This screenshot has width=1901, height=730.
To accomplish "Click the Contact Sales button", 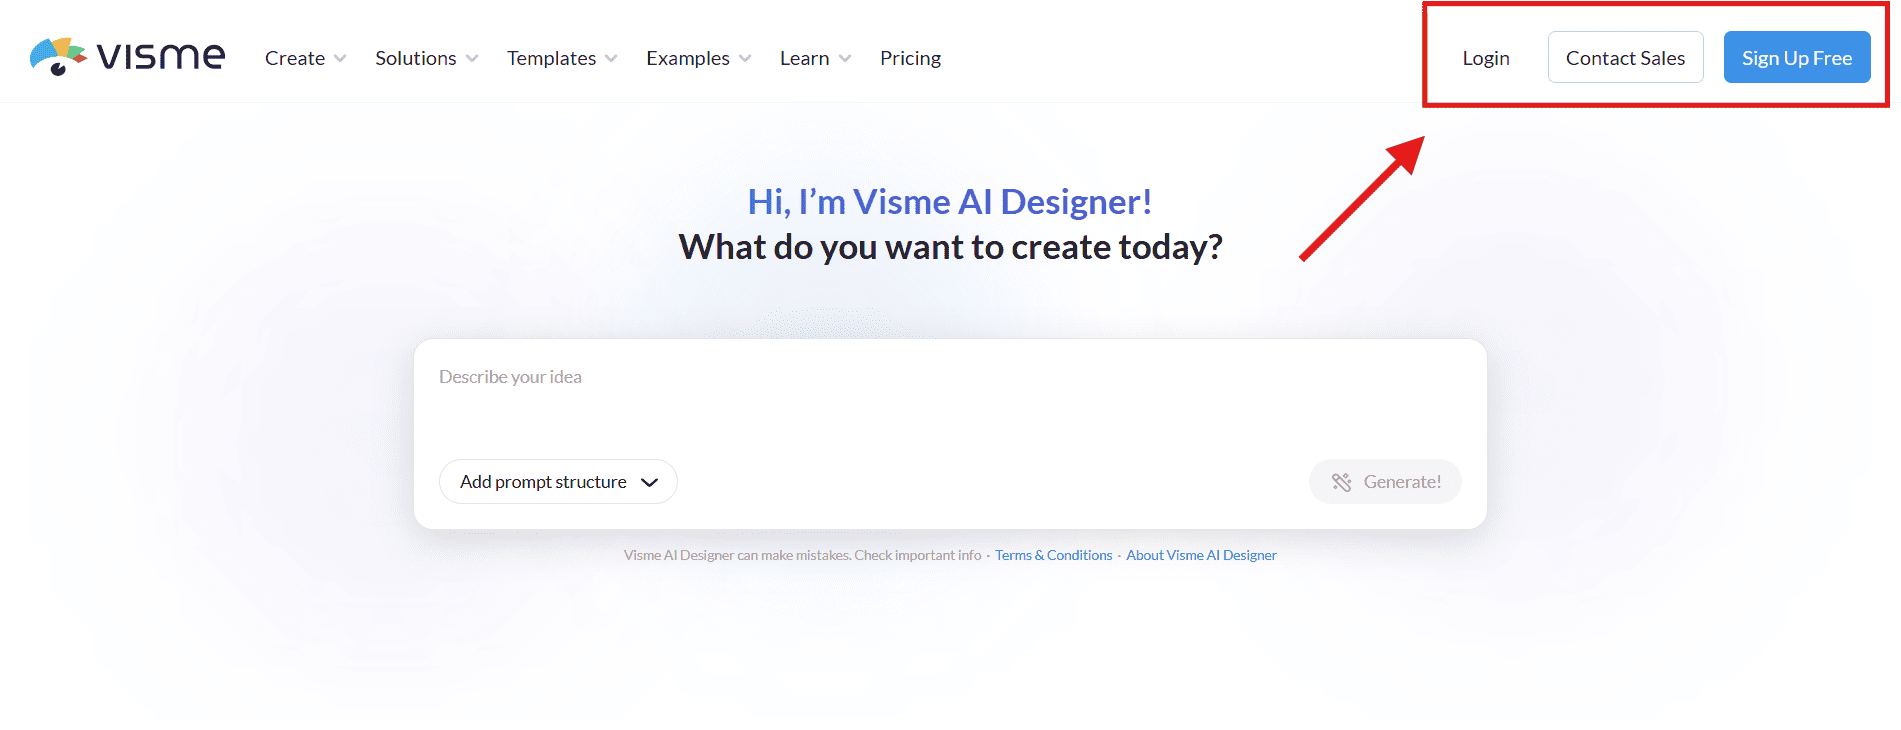I will pos(1625,57).
